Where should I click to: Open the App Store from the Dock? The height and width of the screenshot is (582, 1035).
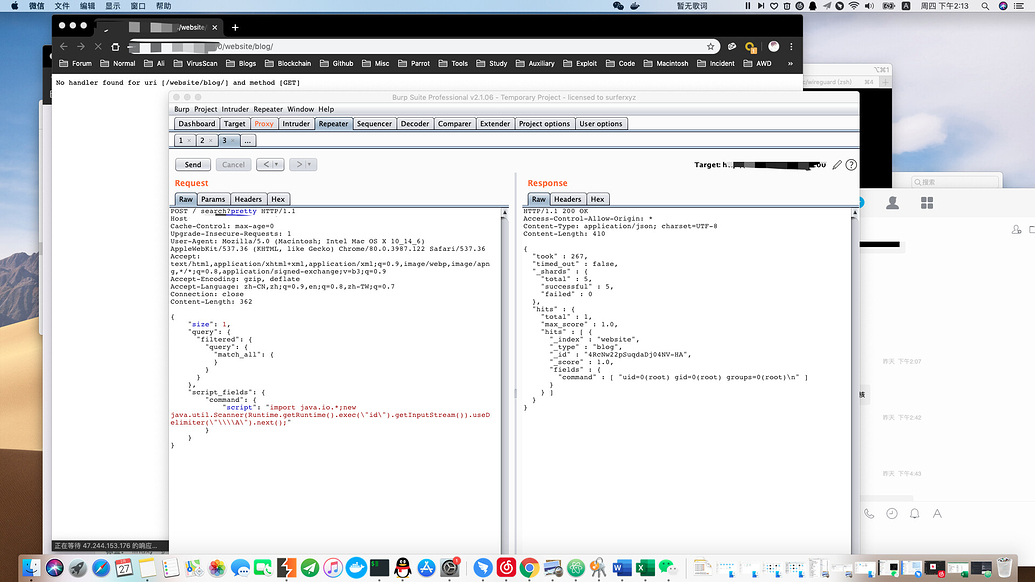tap(425, 568)
